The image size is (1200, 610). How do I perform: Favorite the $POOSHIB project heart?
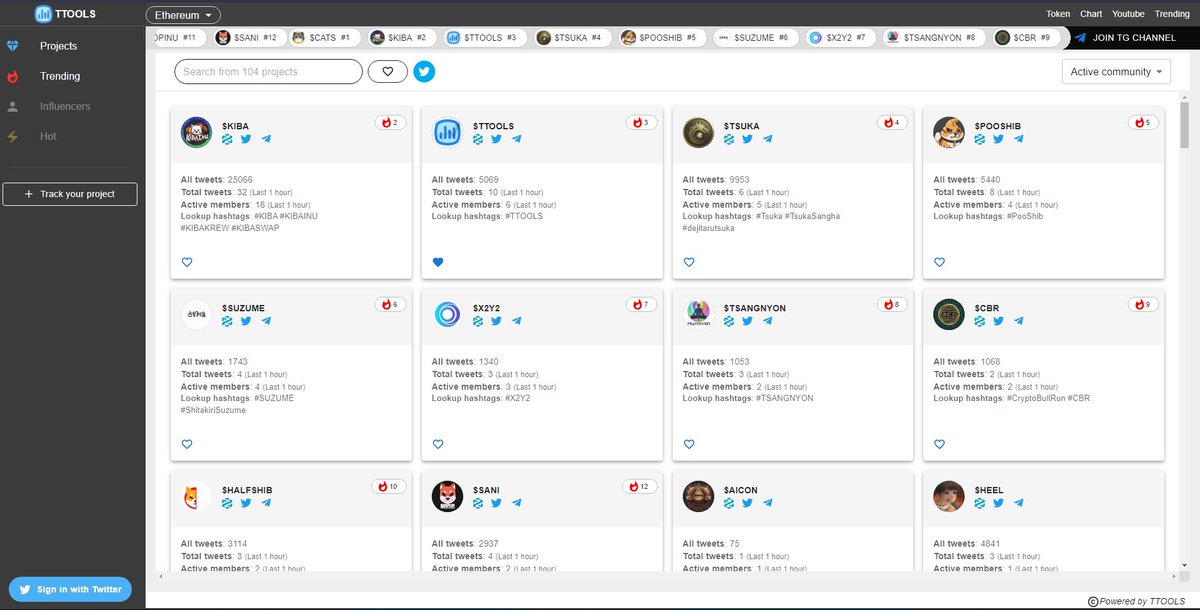click(939, 263)
